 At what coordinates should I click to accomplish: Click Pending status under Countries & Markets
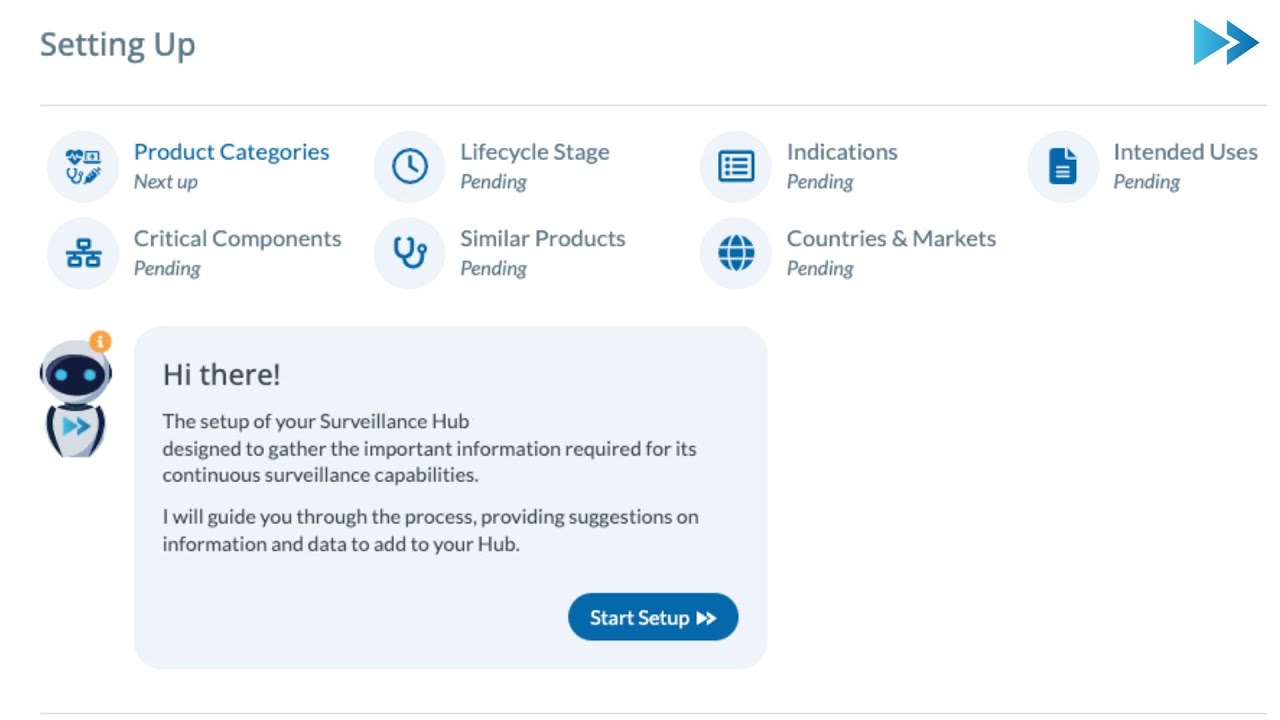(x=820, y=269)
